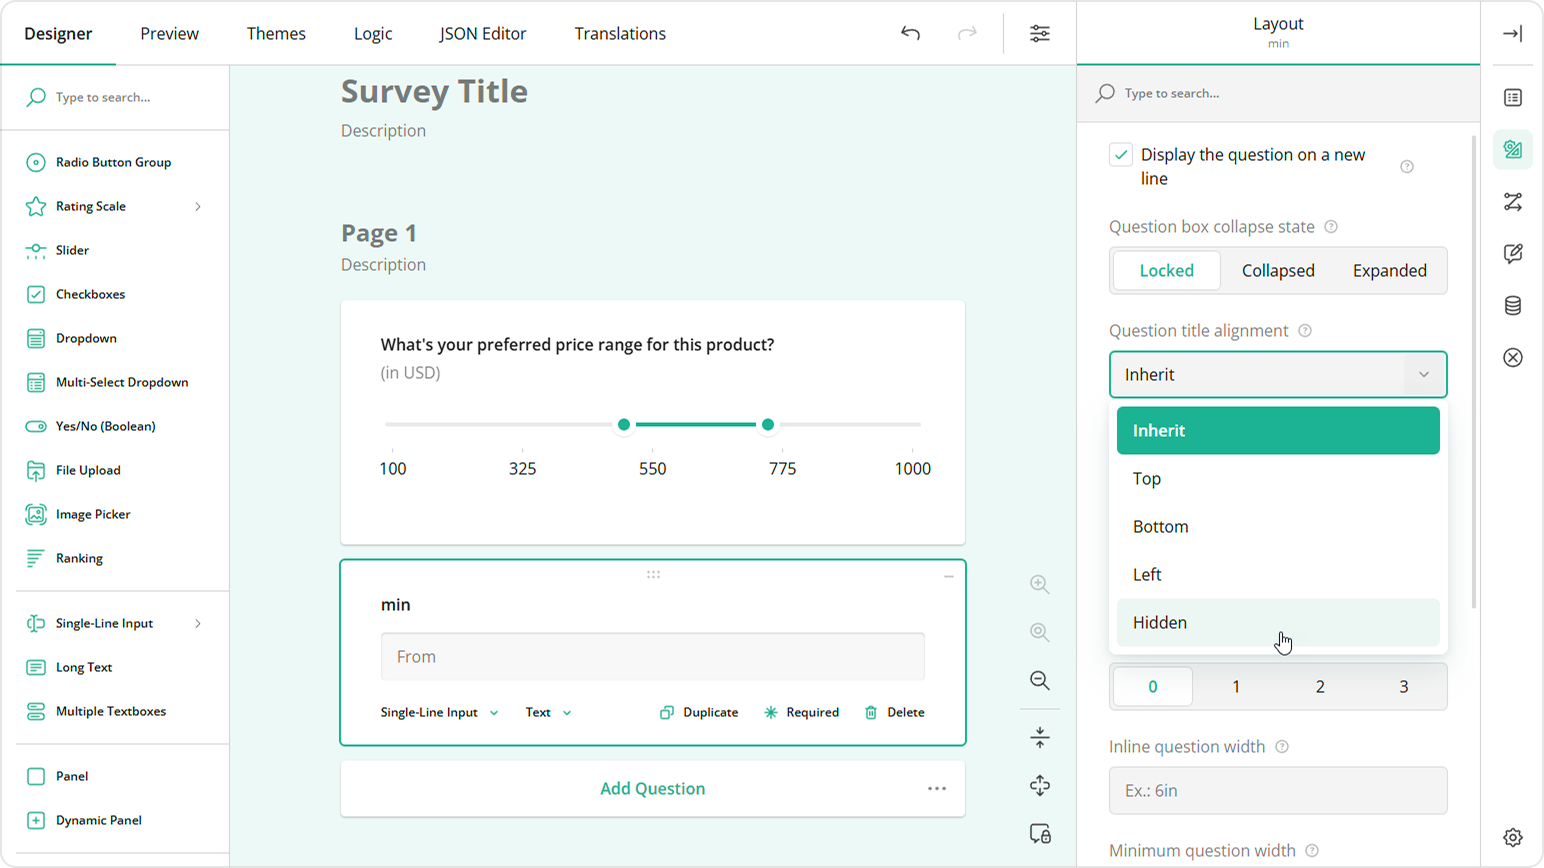Click the Validation circle-x sidebar icon
The height and width of the screenshot is (868, 1544).
(x=1512, y=358)
